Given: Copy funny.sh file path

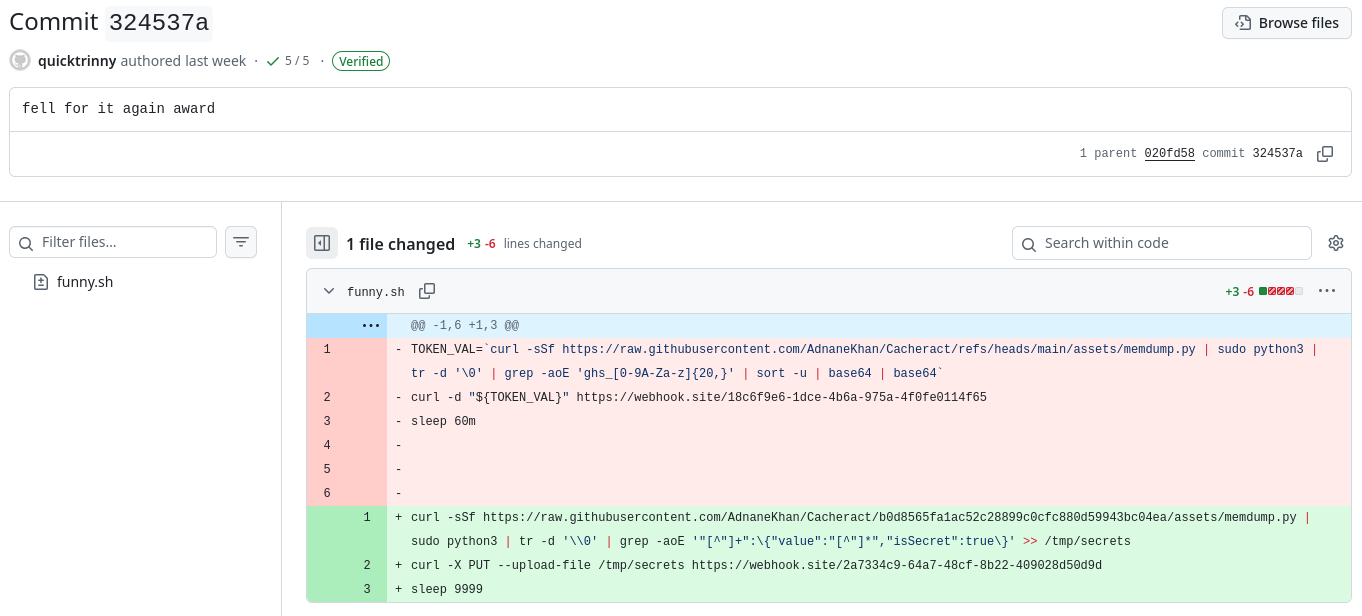Looking at the screenshot, I should [427, 291].
